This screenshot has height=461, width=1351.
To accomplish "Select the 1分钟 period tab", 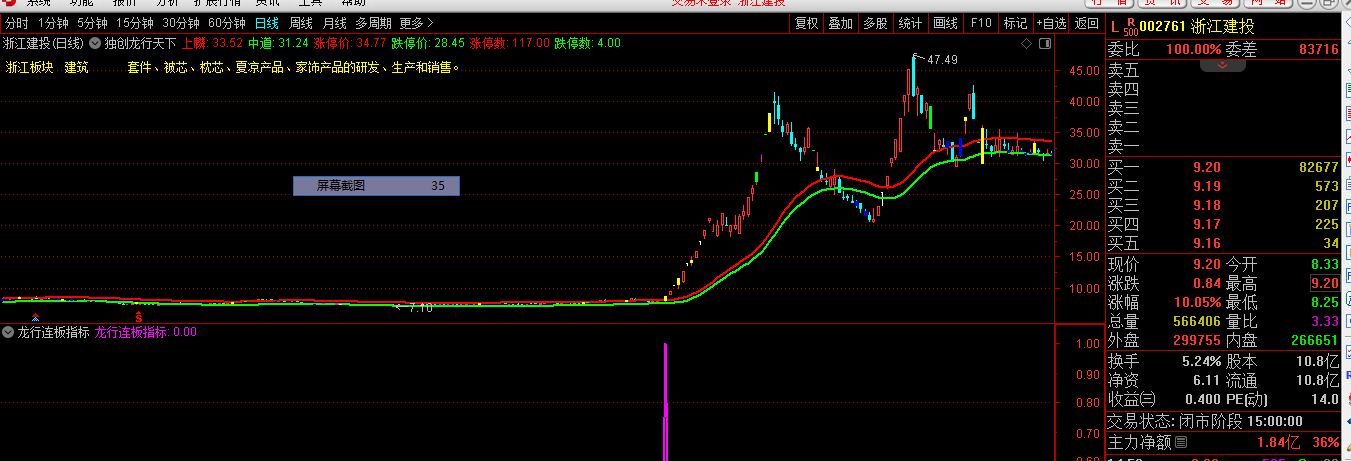I will tap(52, 23).
